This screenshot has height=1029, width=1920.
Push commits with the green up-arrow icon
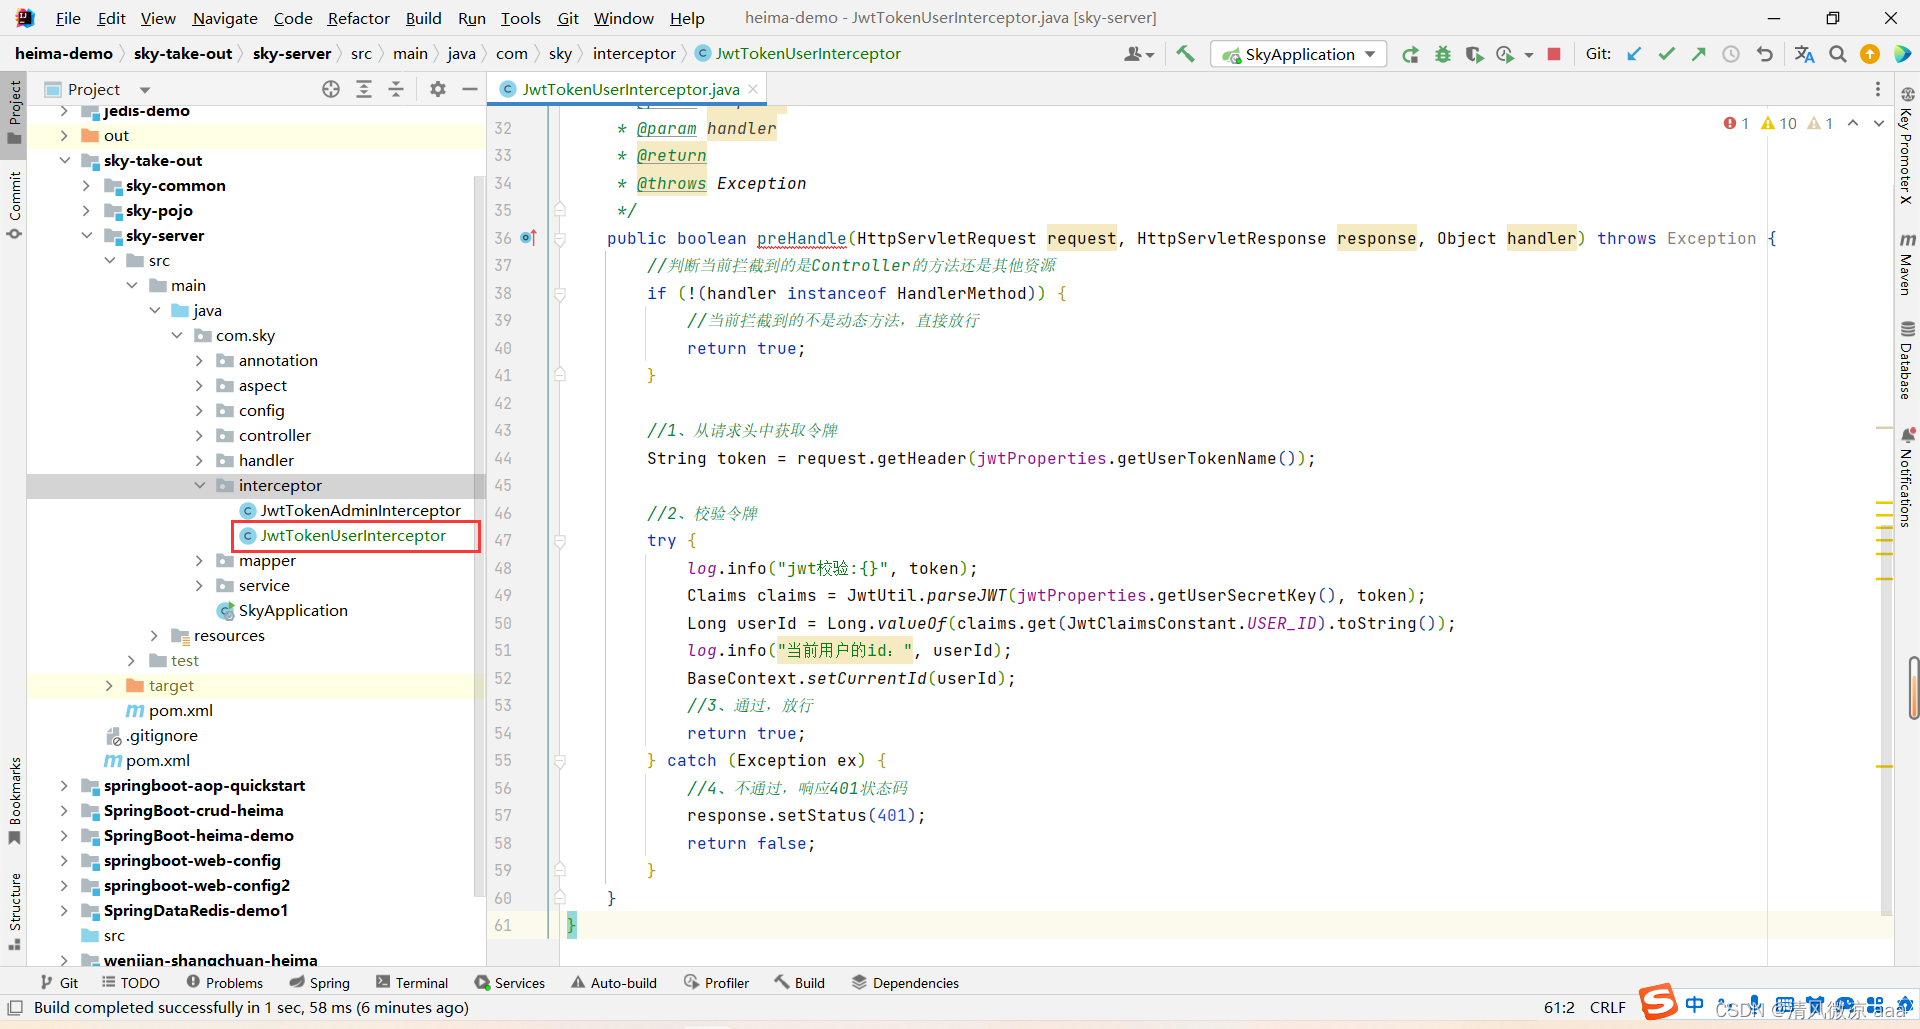tap(1698, 54)
